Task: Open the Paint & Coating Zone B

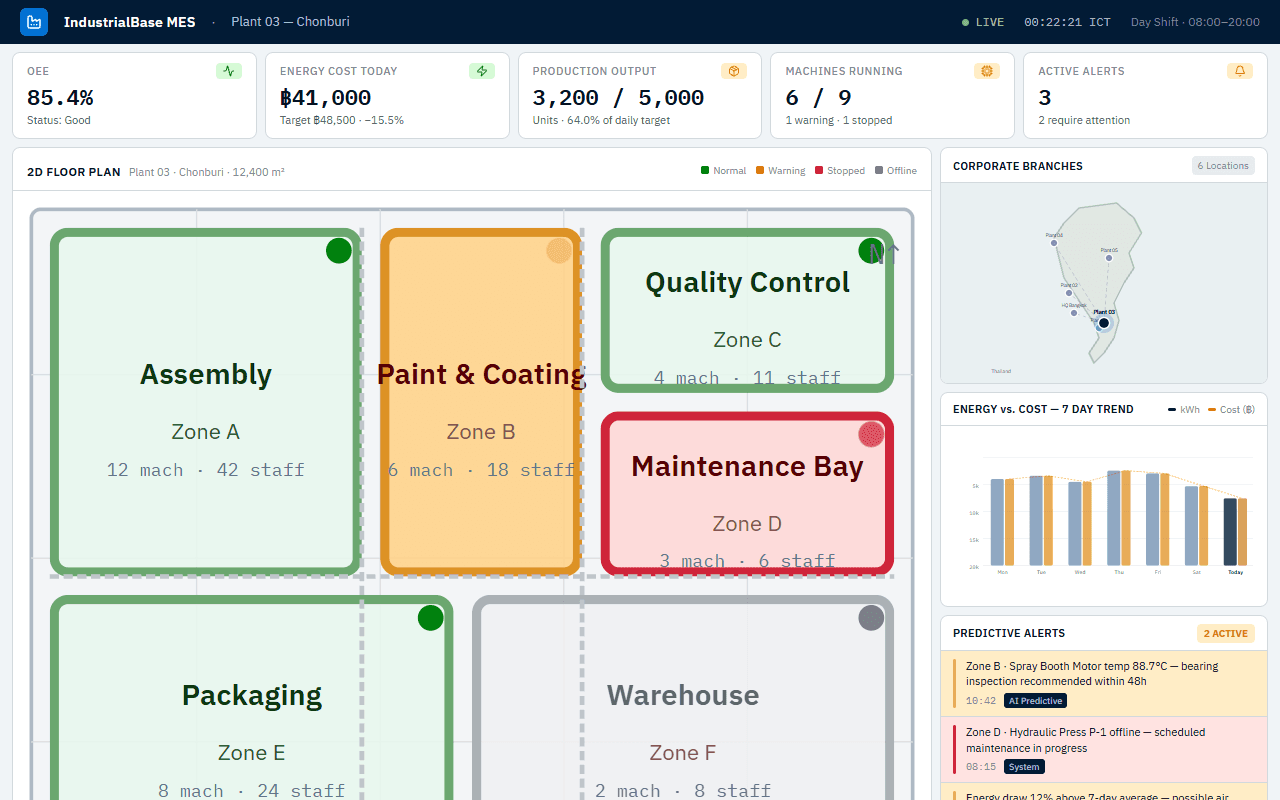Action: (x=481, y=402)
